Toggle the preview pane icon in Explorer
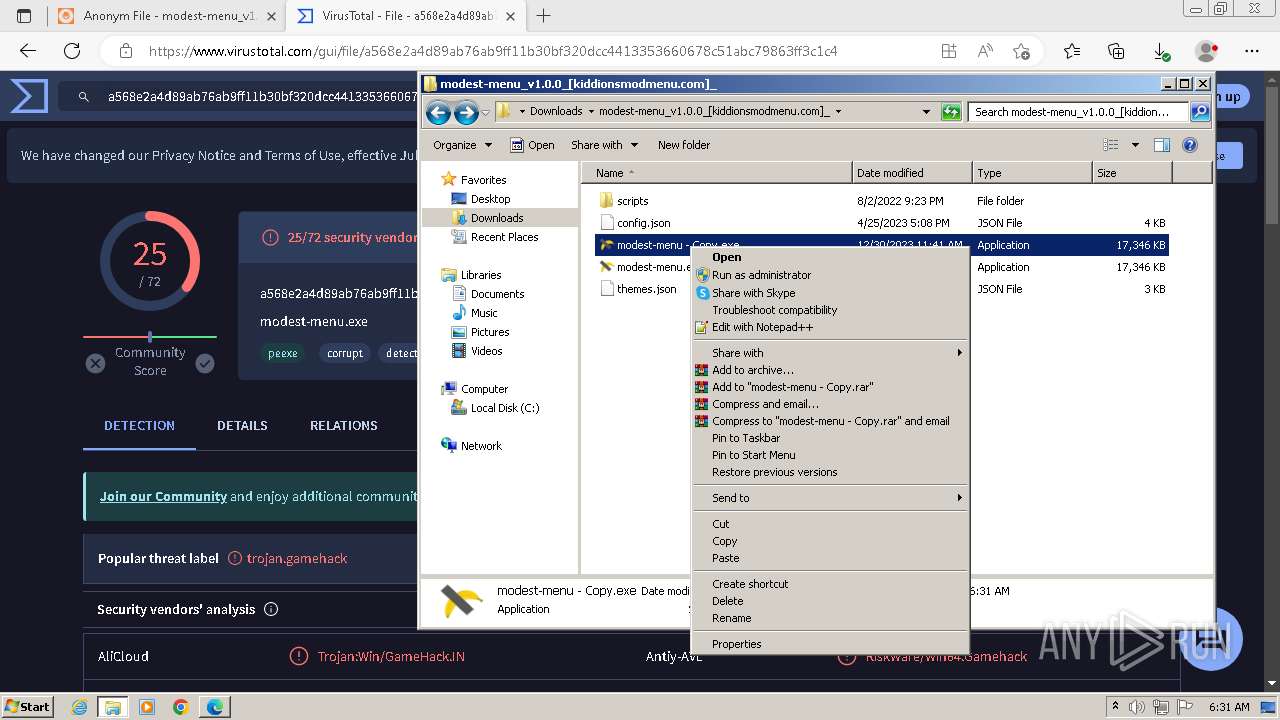This screenshot has height=720, width=1280. 1162,145
